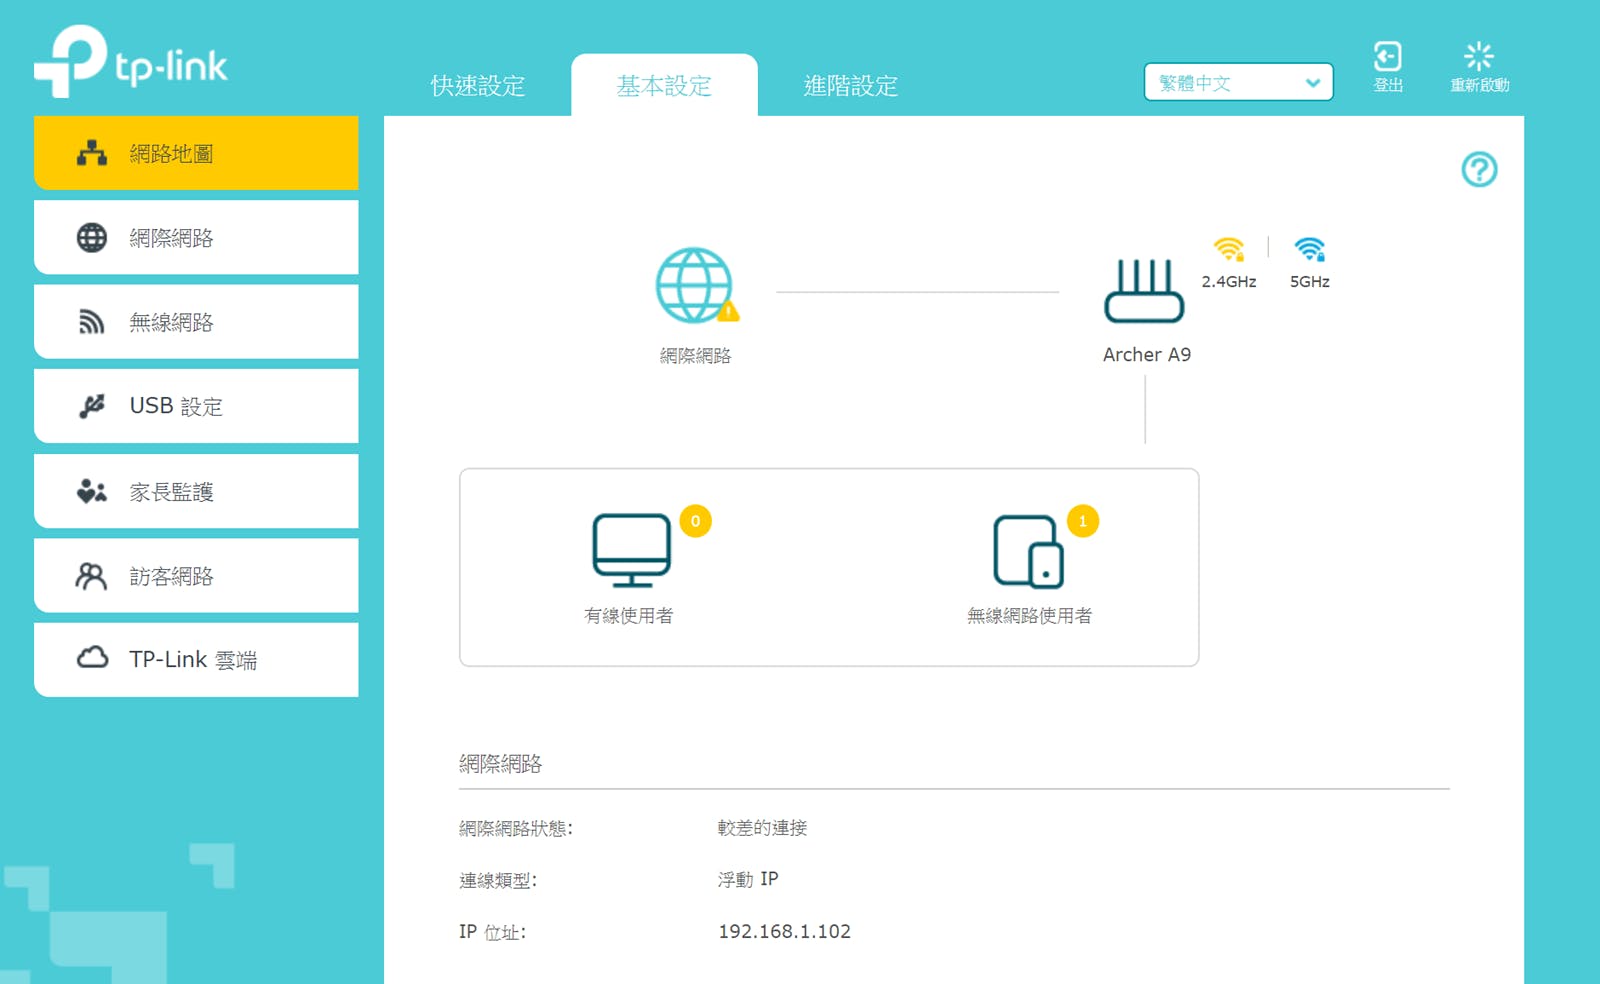The width and height of the screenshot is (1600, 984).
Task: Click the TP-Link 雲端 cloud icon
Action: [x=91, y=658]
